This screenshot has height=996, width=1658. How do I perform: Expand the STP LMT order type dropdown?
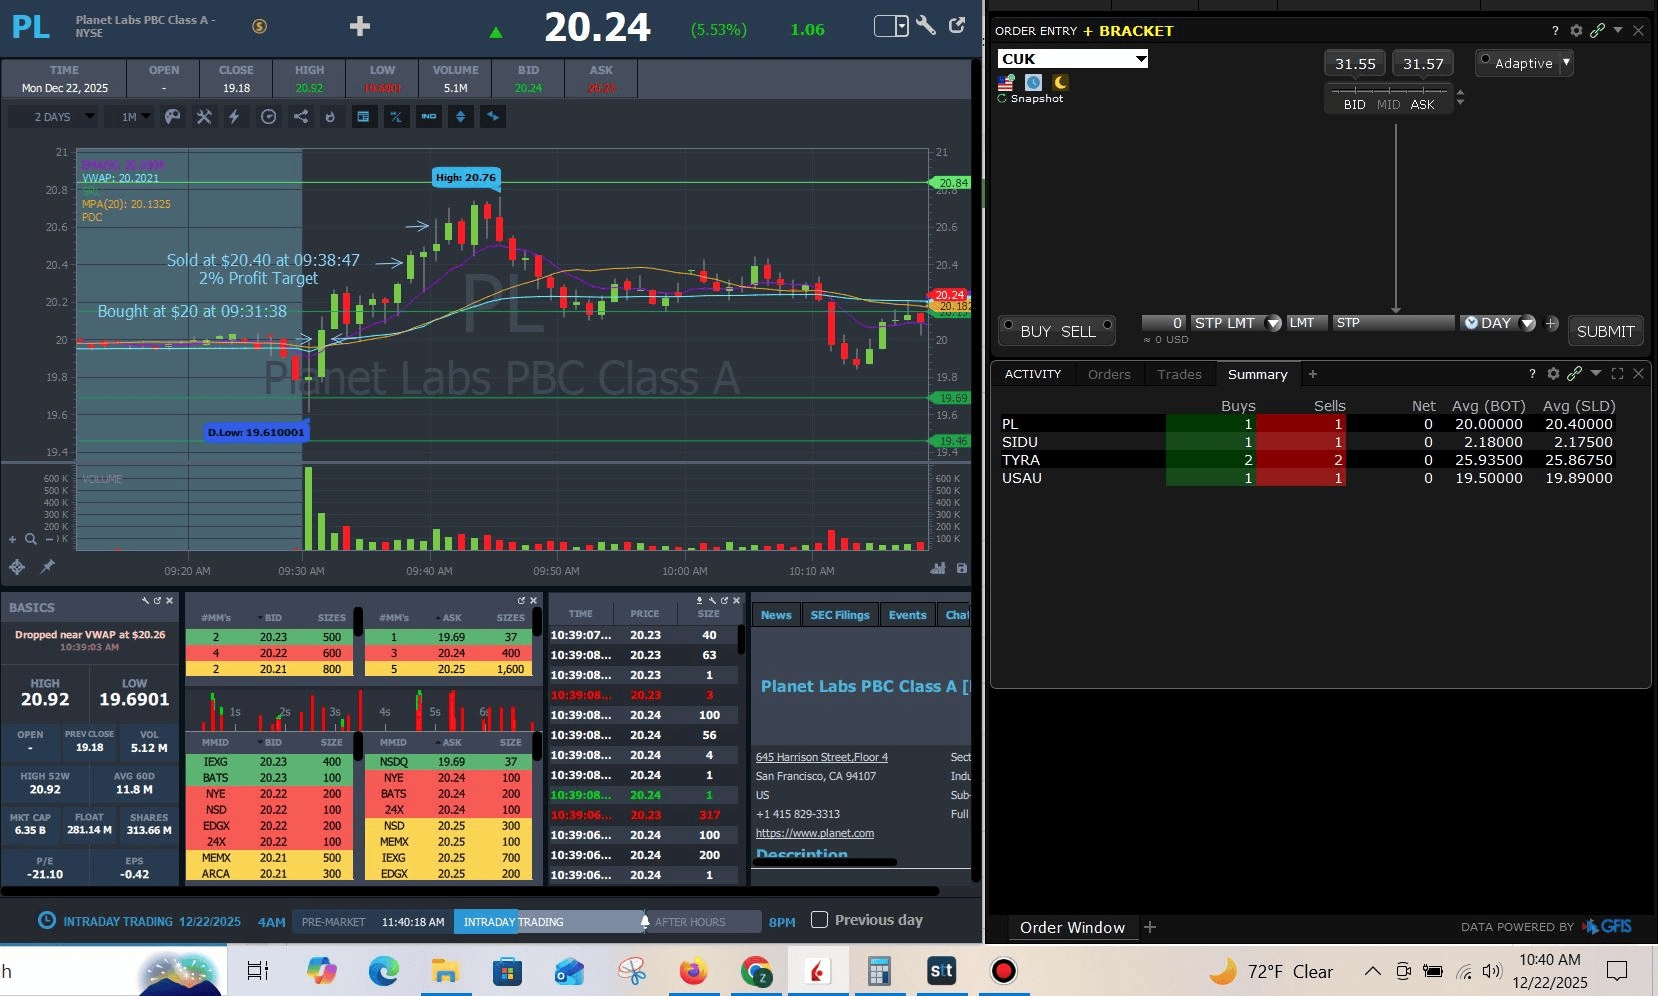(1273, 323)
